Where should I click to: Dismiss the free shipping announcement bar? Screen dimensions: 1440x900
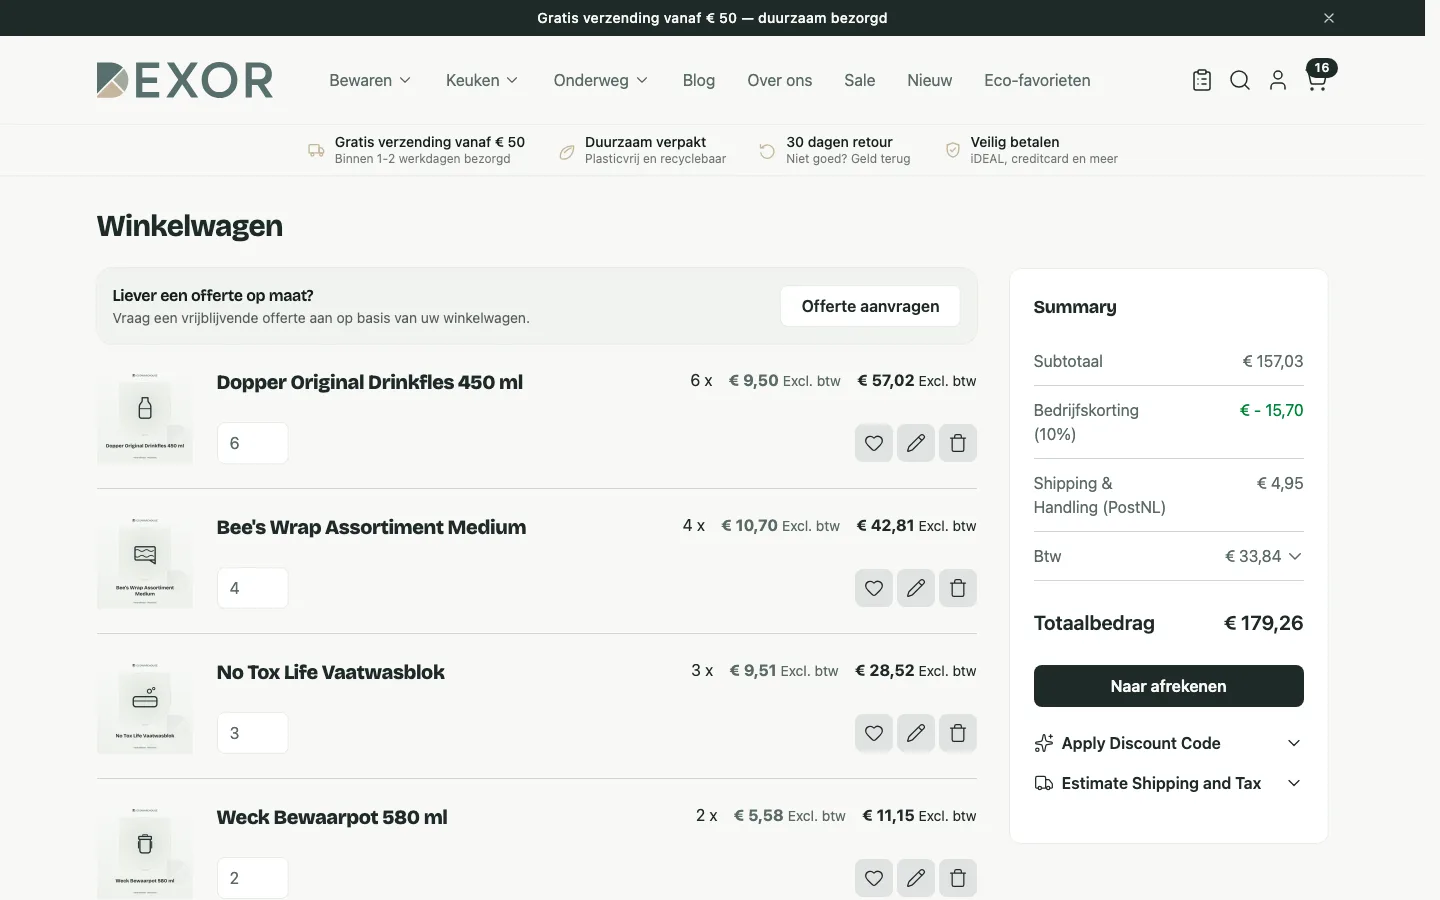click(x=1329, y=18)
